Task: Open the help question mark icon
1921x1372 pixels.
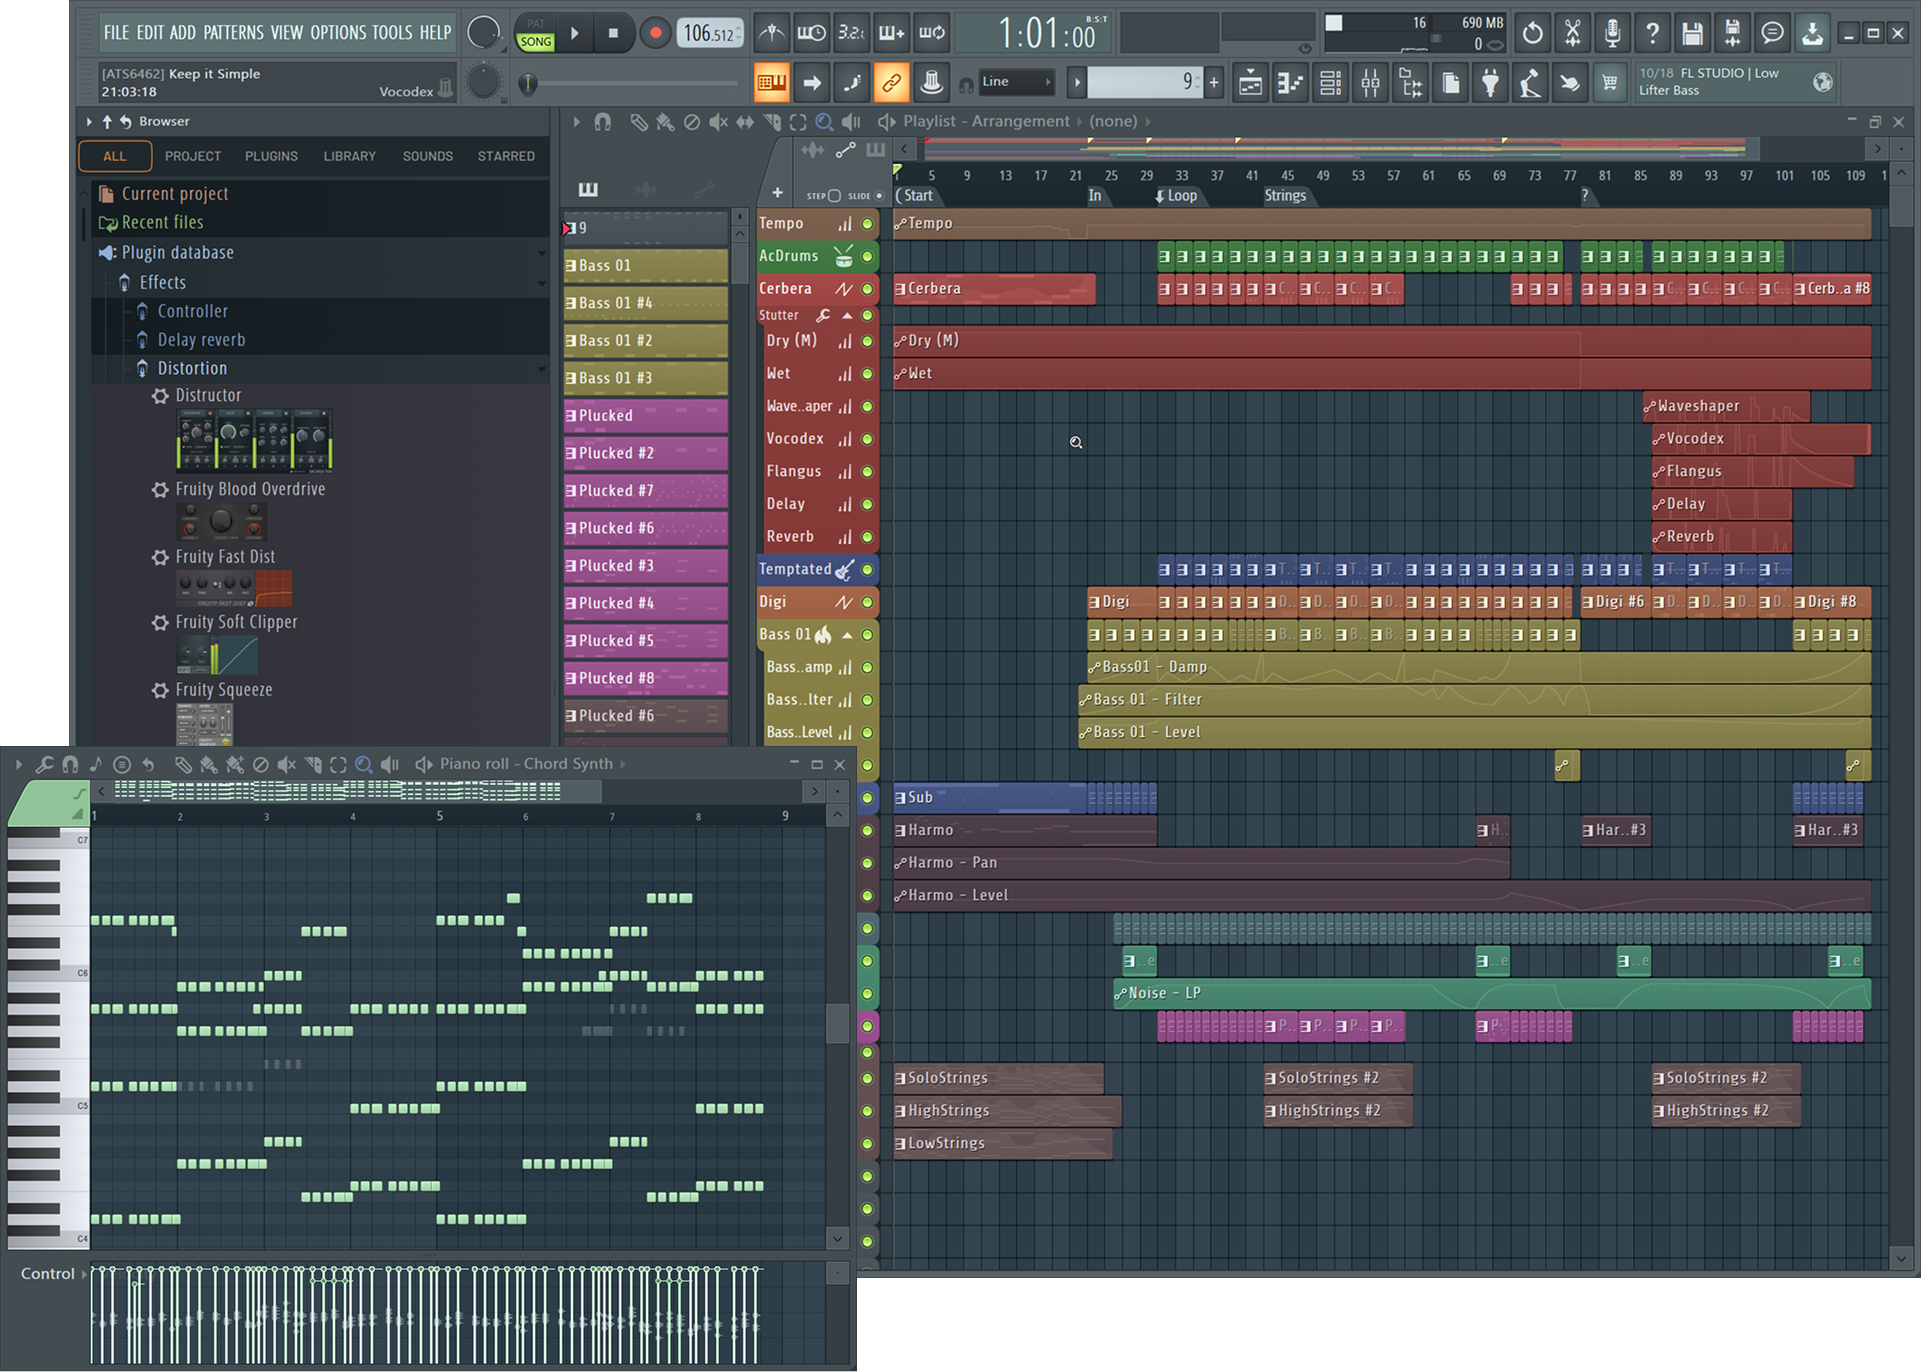Action: [x=1652, y=33]
